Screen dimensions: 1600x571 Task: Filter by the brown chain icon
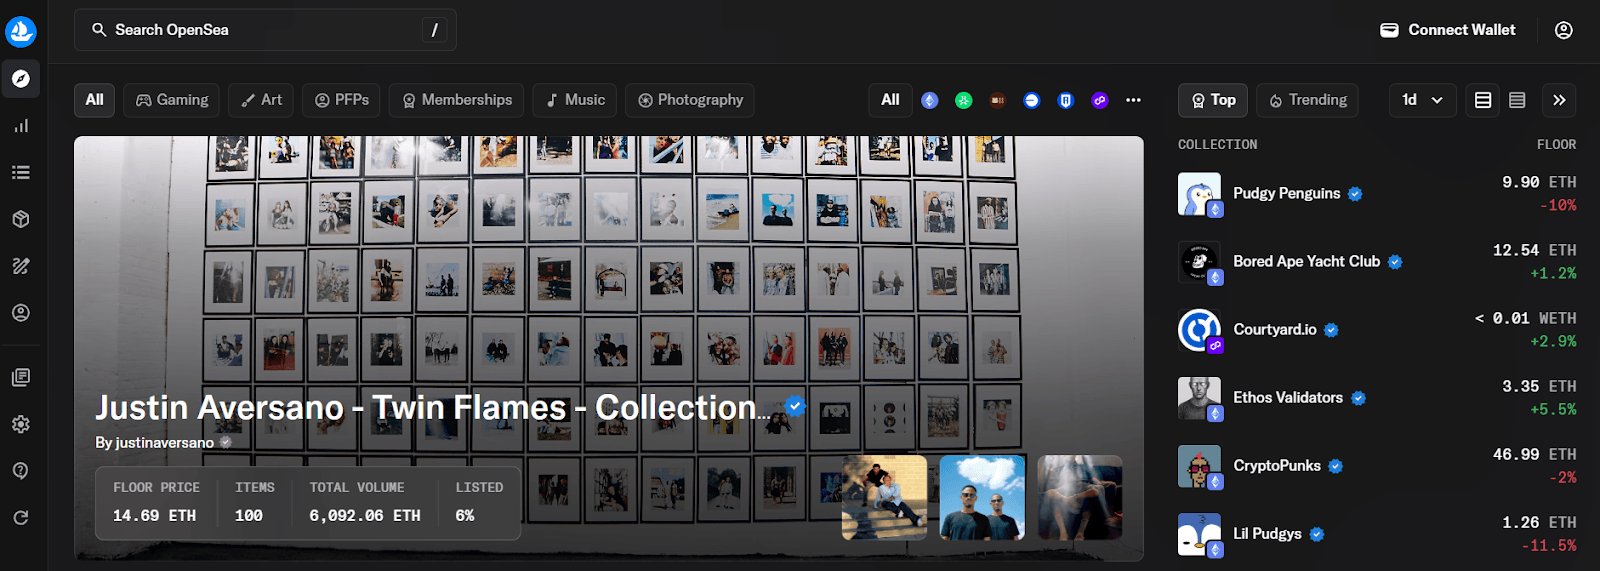[998, 100]
